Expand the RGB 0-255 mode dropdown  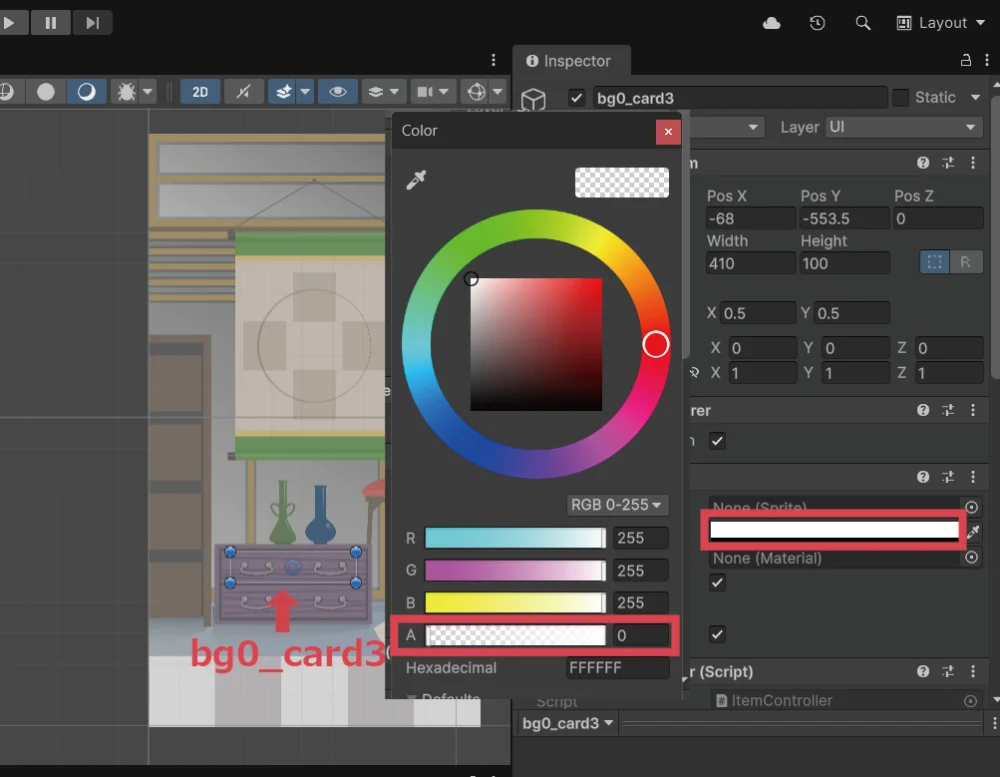point(618,505)
